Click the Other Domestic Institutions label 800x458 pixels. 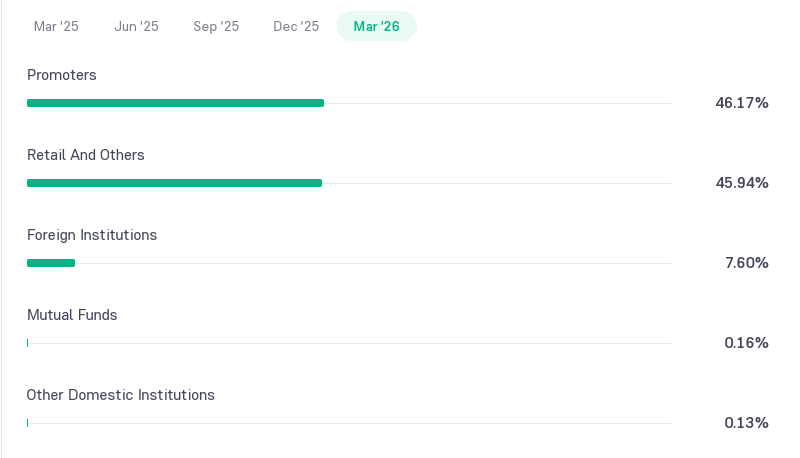pyautogui.click(x=120, y=395)
